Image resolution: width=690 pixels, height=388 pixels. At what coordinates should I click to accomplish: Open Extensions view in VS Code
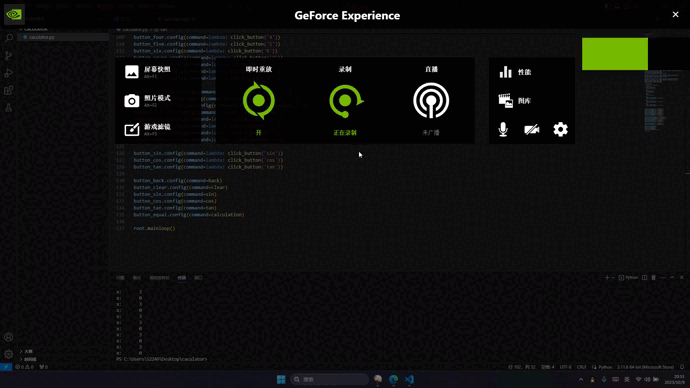click(8, 91)
